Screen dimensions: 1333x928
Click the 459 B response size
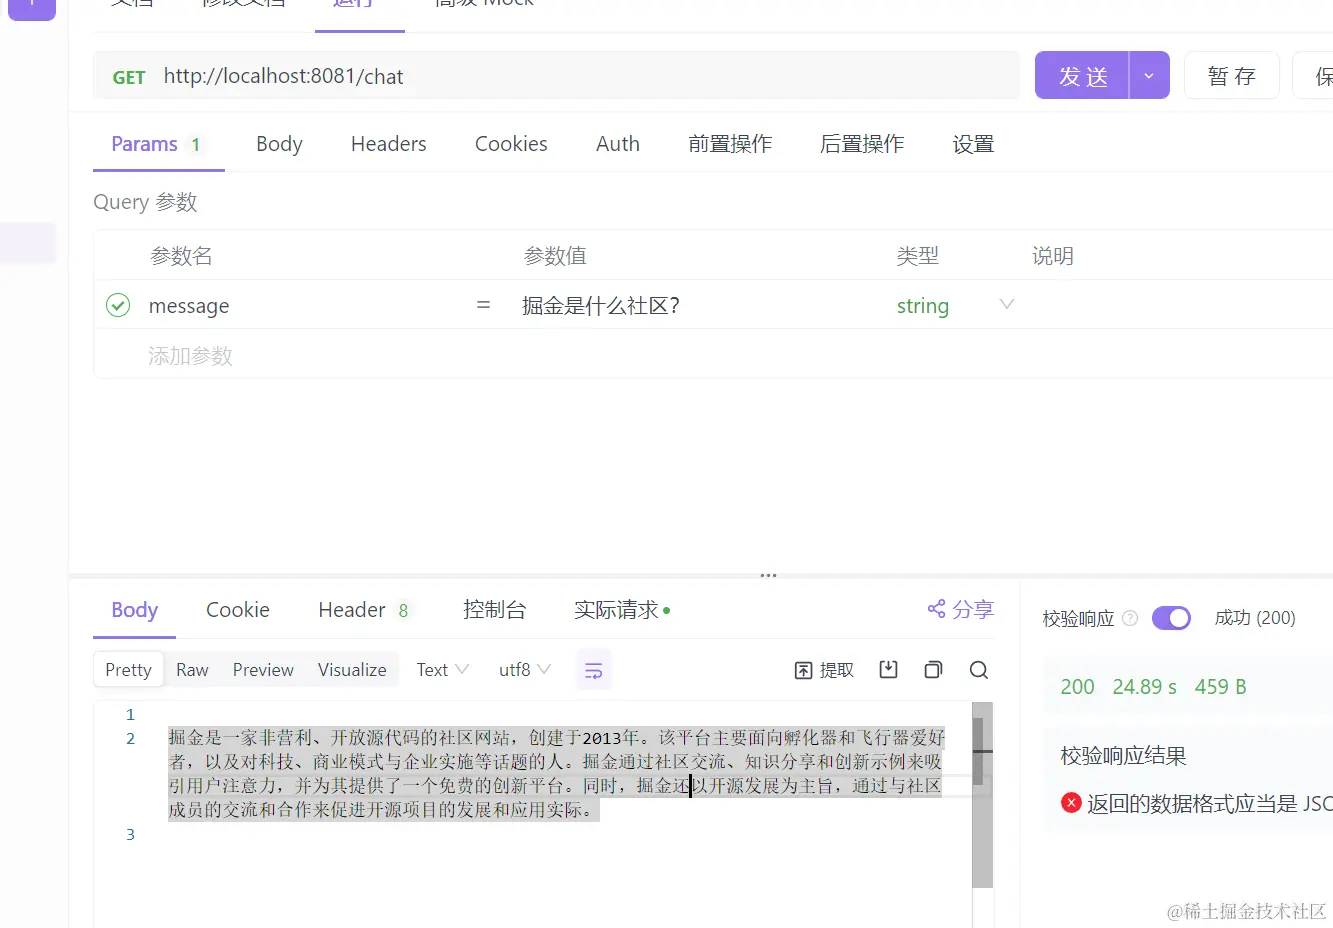1220,687
